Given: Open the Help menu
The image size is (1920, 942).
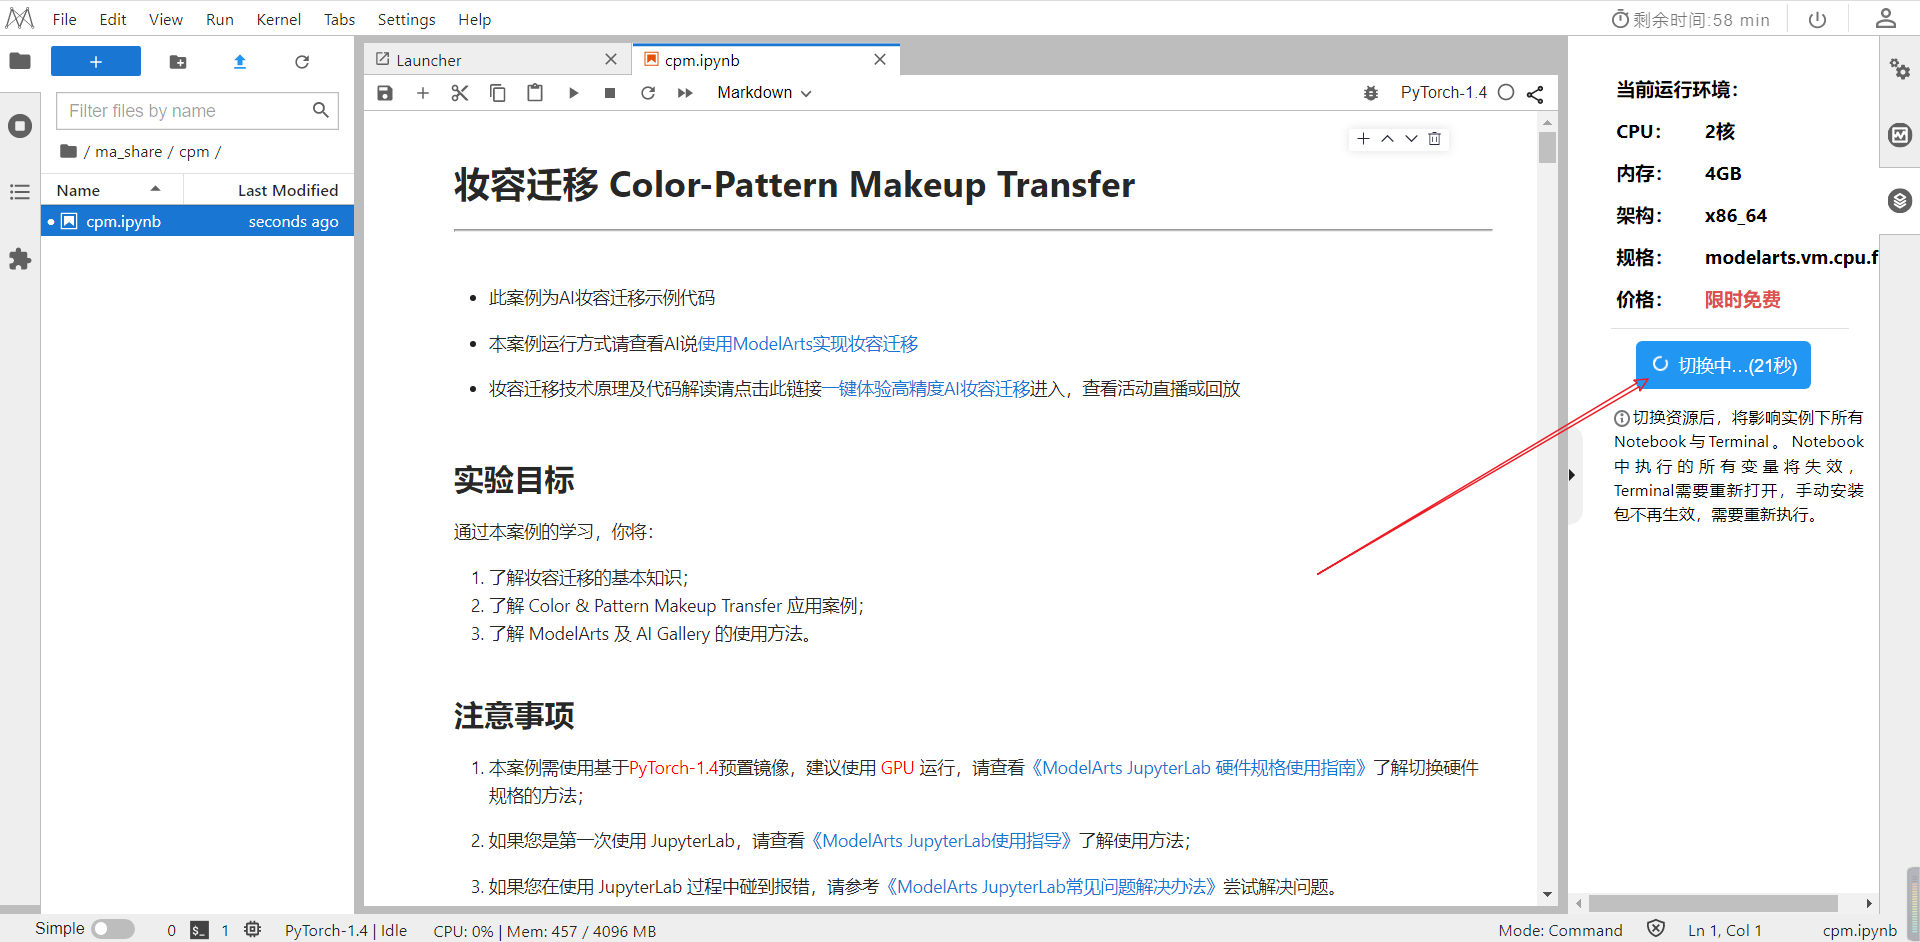Looking at the screenshot, I should click(x=475, y=19).
